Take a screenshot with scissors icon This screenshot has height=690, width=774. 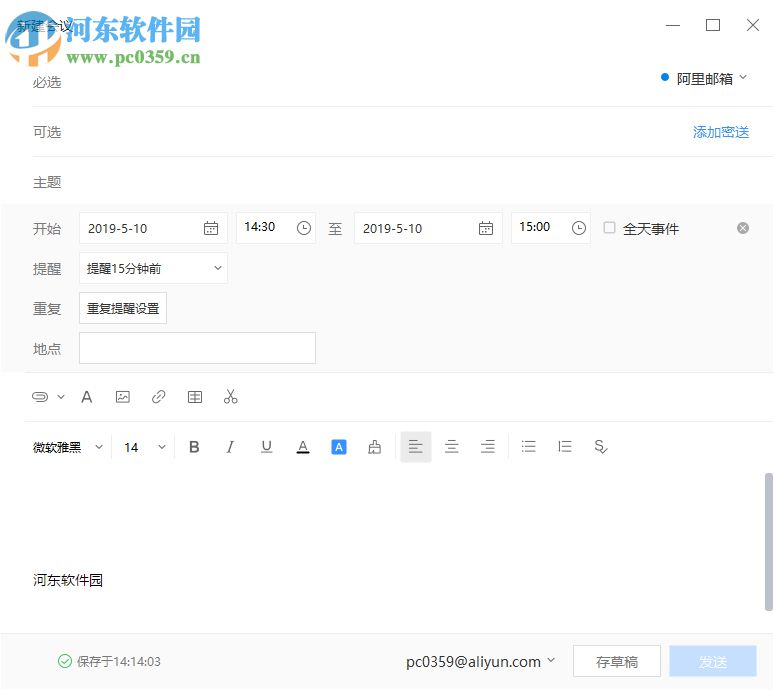(x=231, y=397)
